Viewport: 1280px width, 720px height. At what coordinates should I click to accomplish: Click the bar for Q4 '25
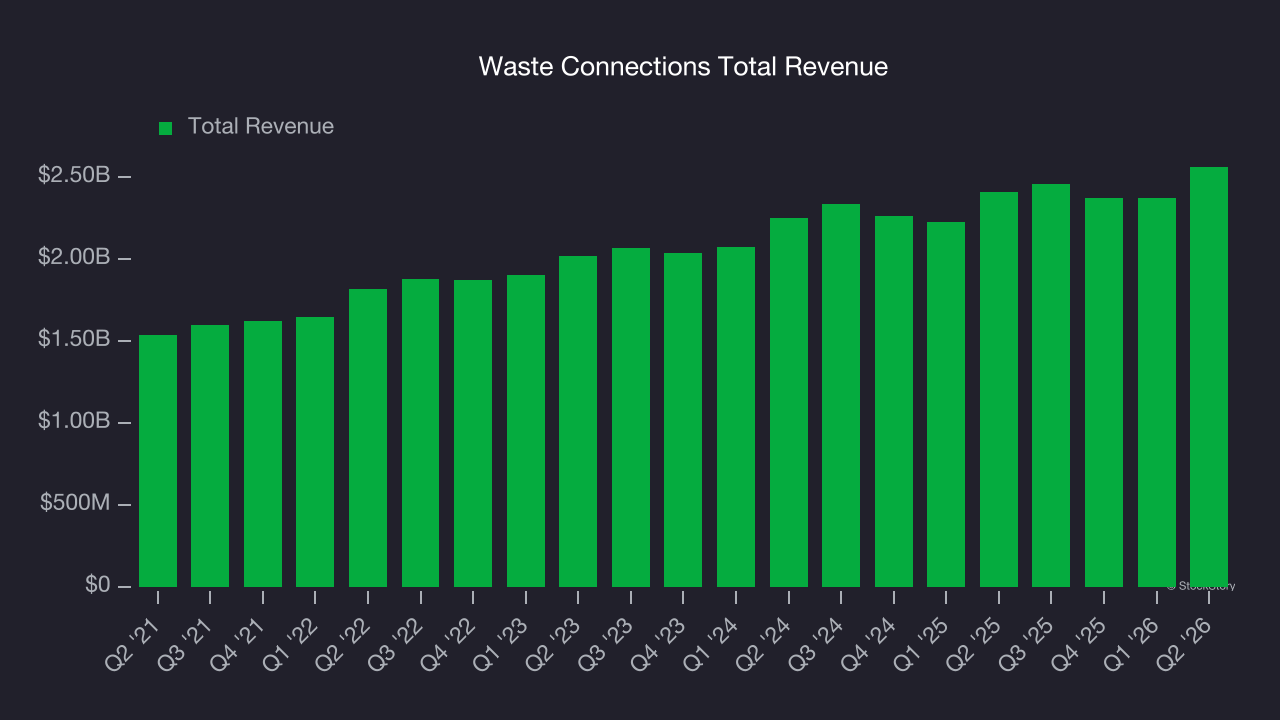1104,392
